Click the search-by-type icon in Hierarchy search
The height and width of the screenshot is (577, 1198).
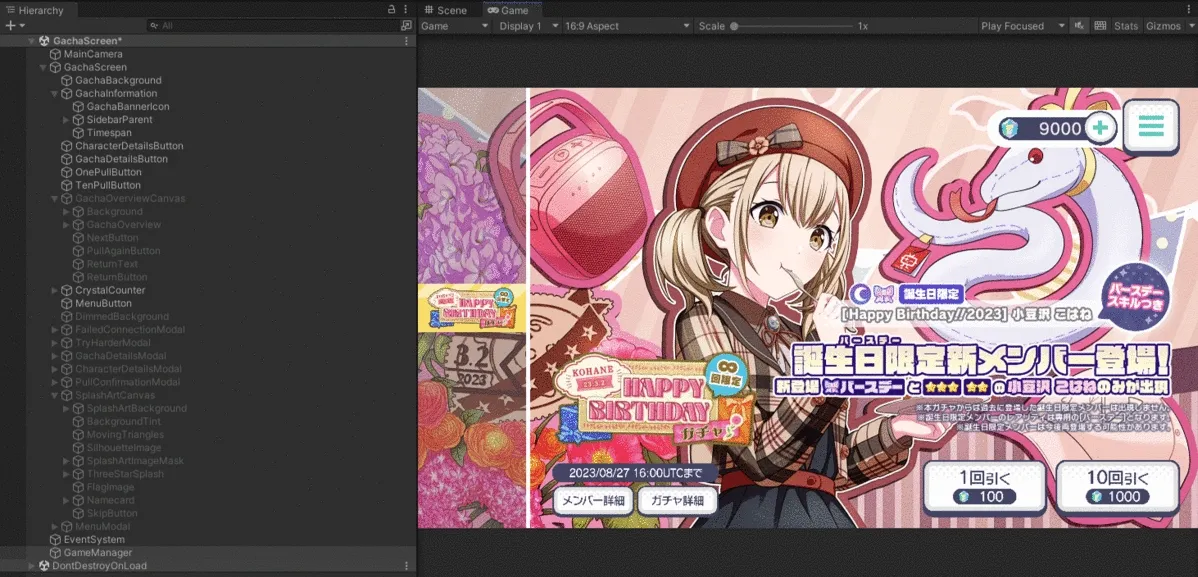click(x=405, y=25)
